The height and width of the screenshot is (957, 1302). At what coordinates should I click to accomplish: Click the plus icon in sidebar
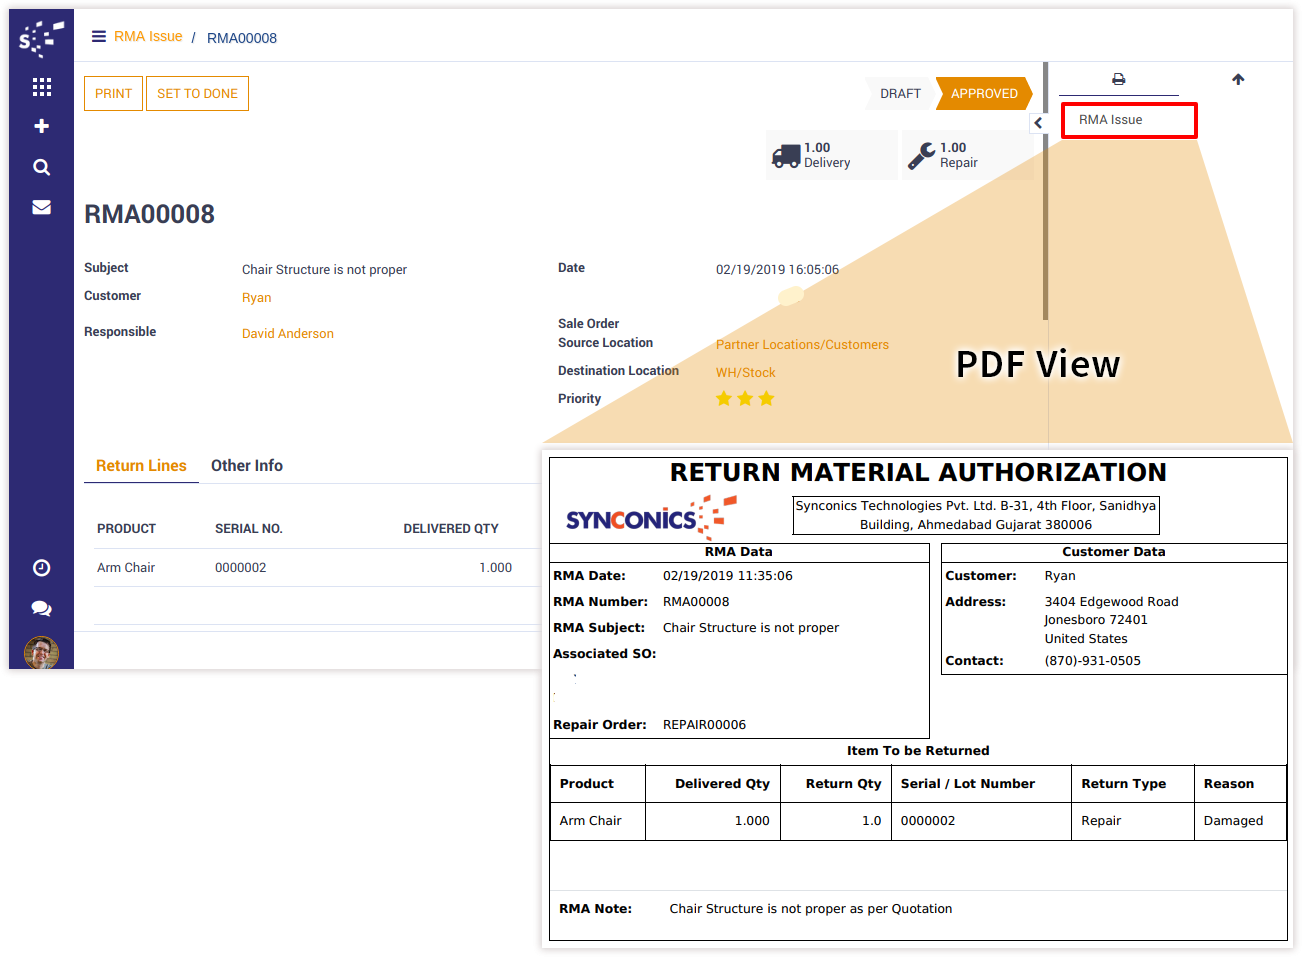pos(41,126)
